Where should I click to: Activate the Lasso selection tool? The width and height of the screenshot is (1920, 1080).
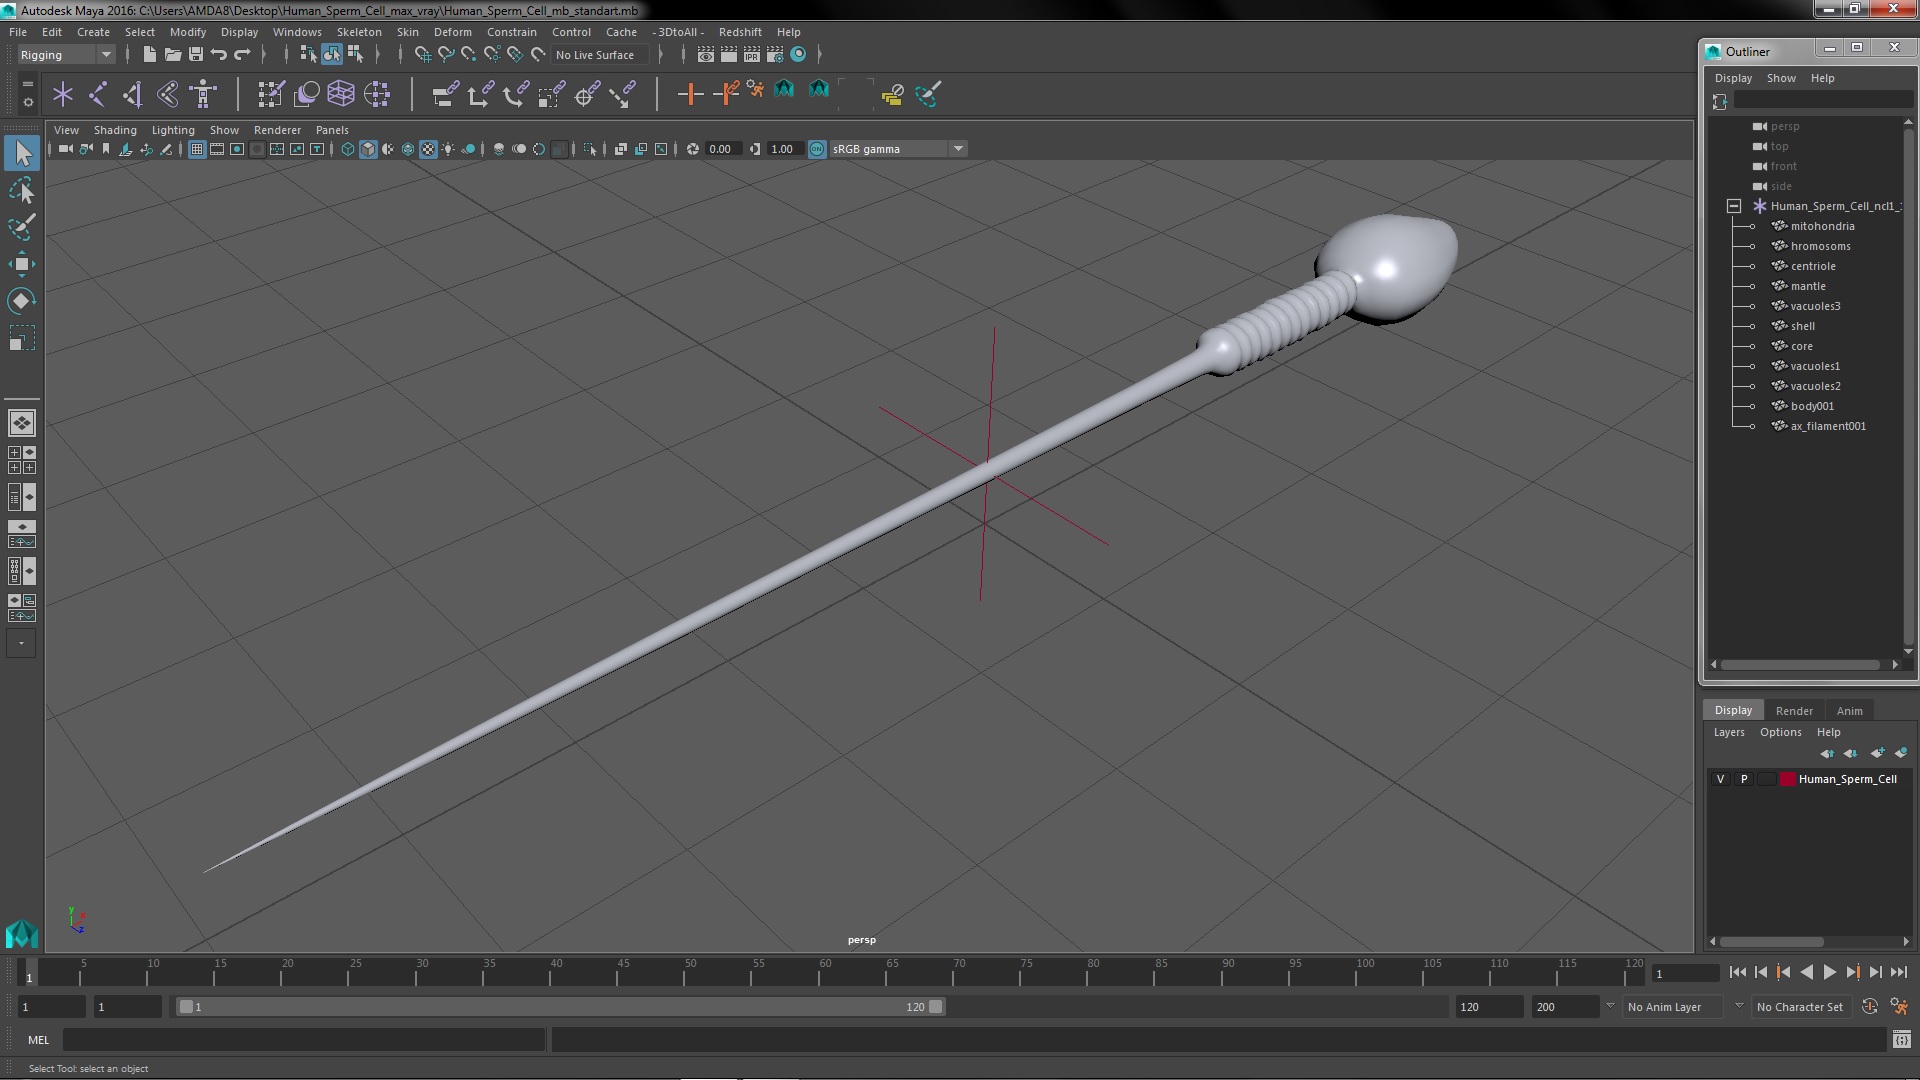coord(21,190)
